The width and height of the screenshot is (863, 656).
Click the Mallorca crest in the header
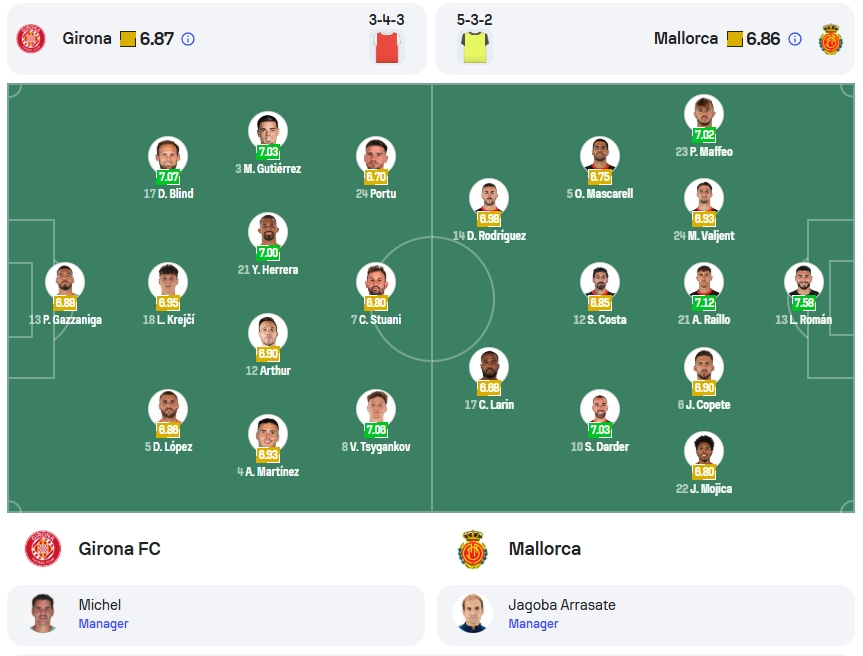(x=831, y=39)
